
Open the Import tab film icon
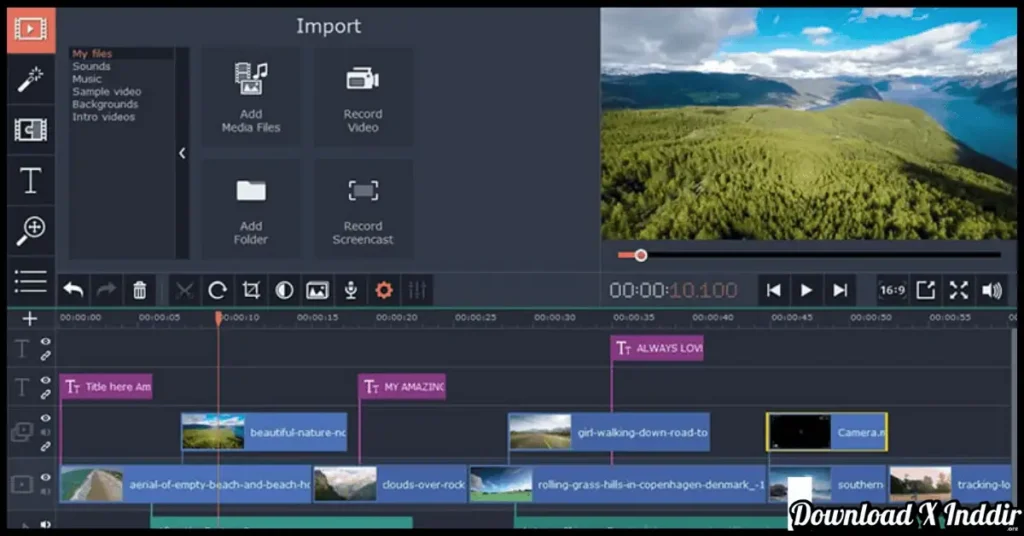(x=31, y=29)
